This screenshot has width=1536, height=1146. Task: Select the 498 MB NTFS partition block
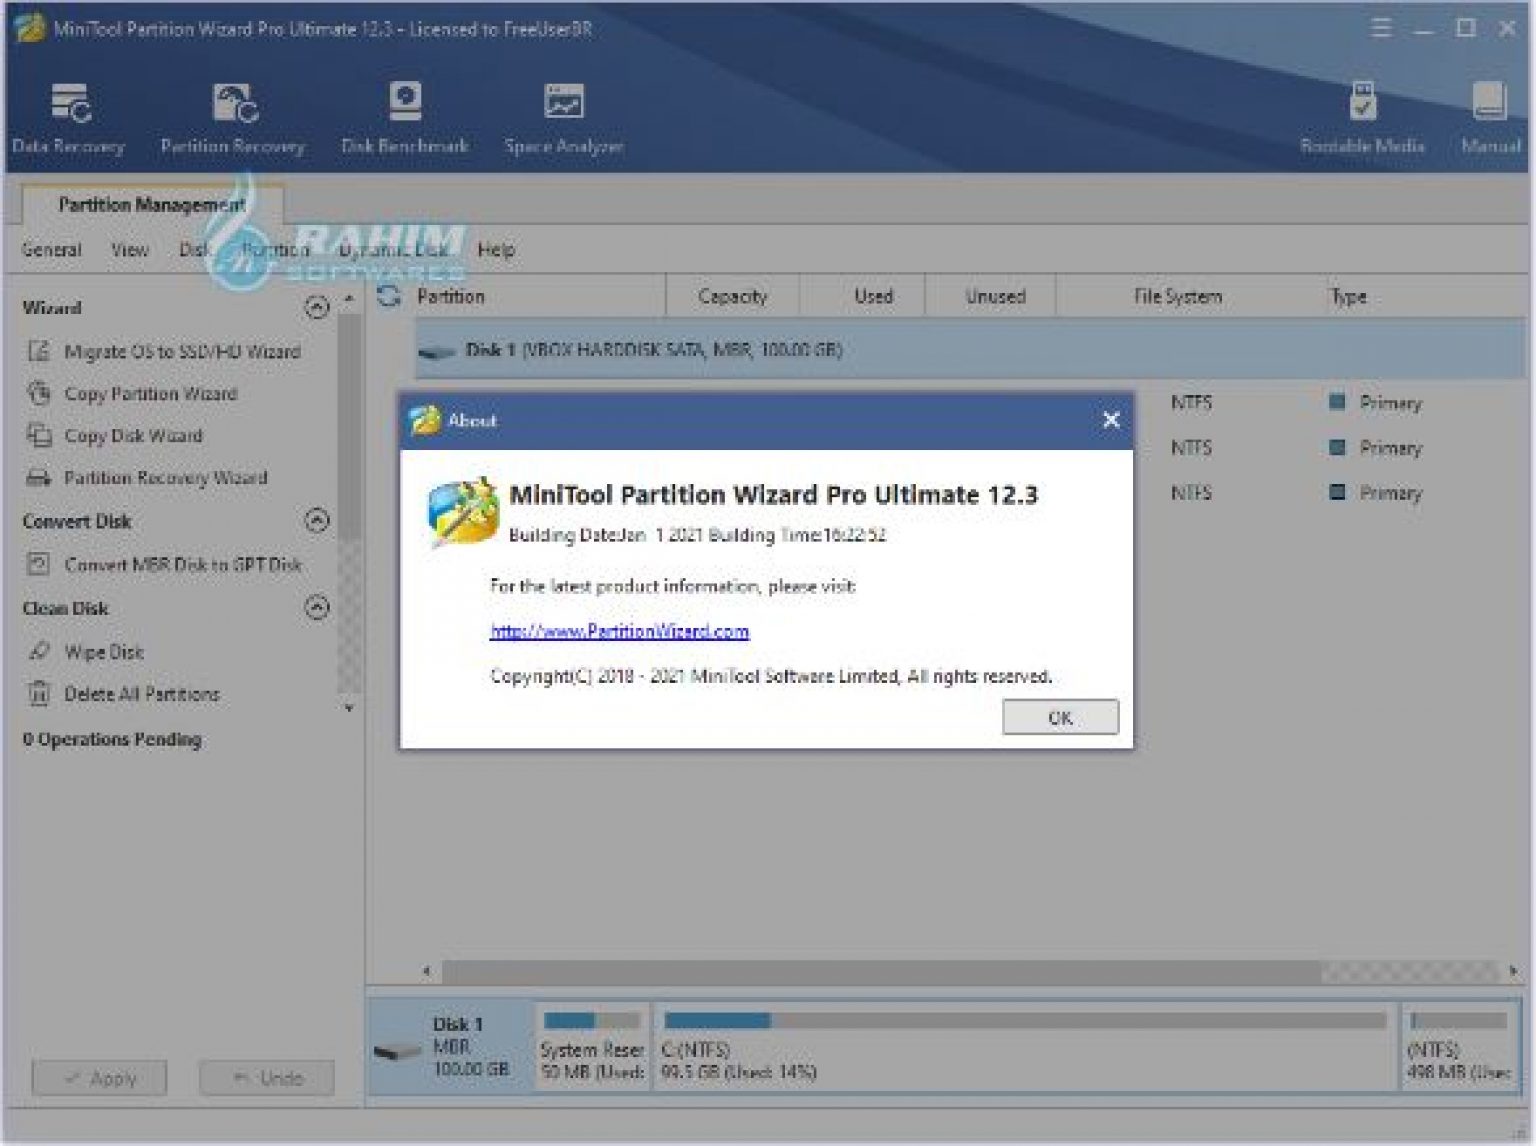tap(1458, 1048)
